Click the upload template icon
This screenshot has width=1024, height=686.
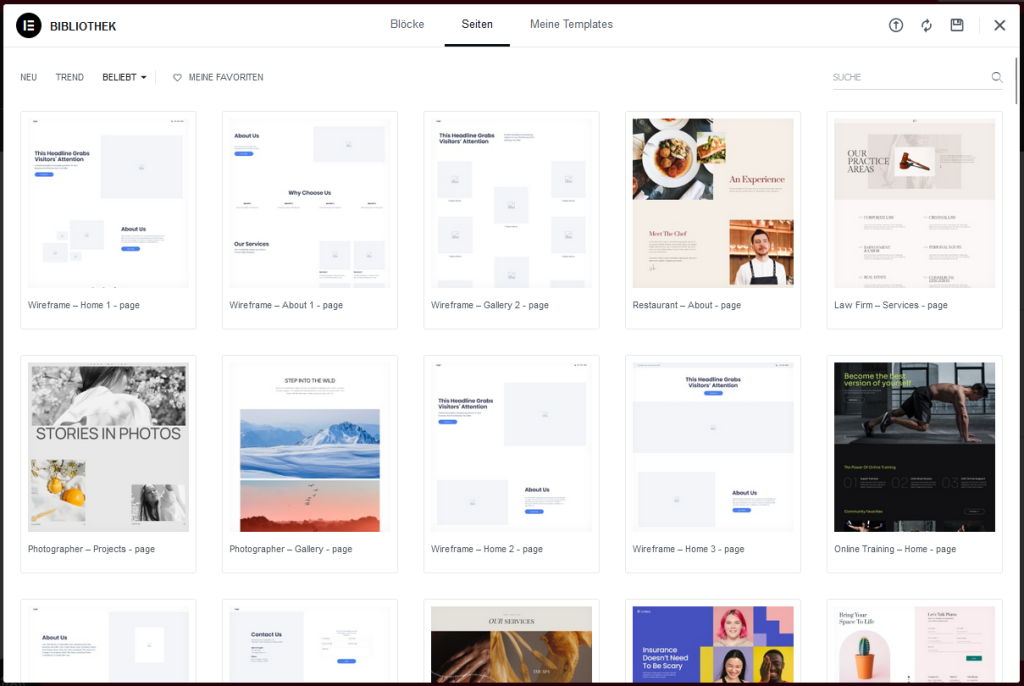coord(896,25)
